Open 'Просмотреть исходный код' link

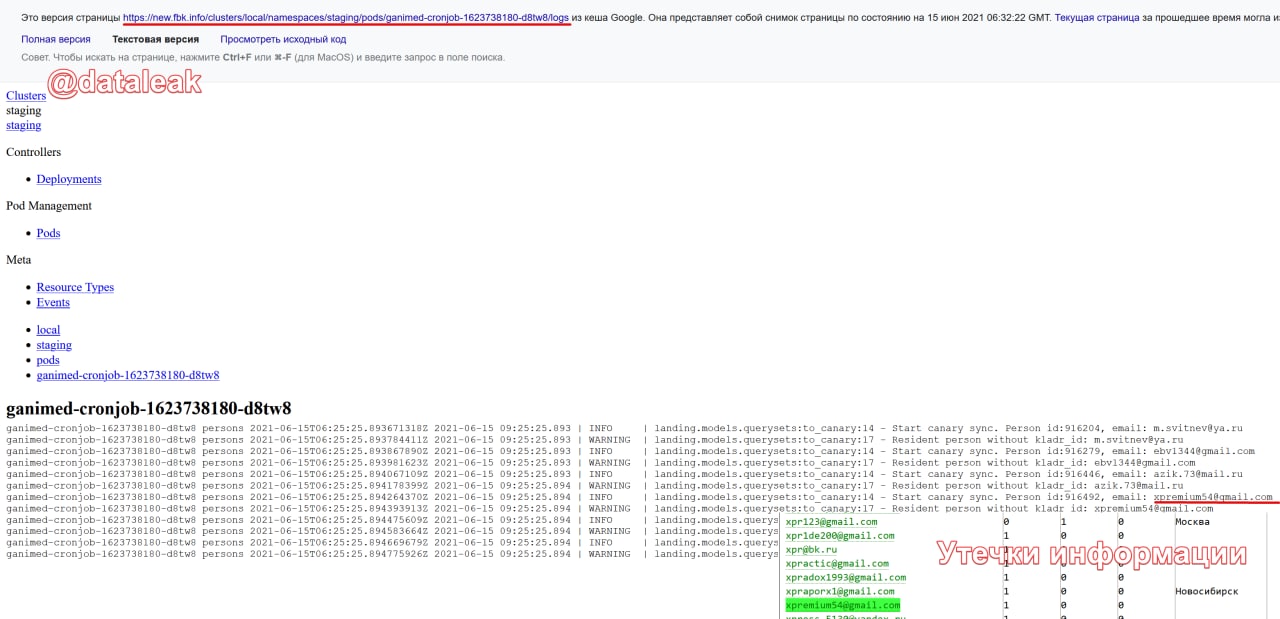283,39
